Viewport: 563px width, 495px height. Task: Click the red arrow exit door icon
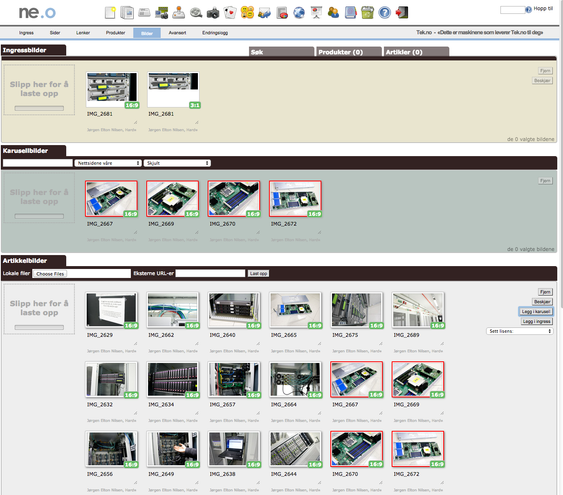pos(402,13)
